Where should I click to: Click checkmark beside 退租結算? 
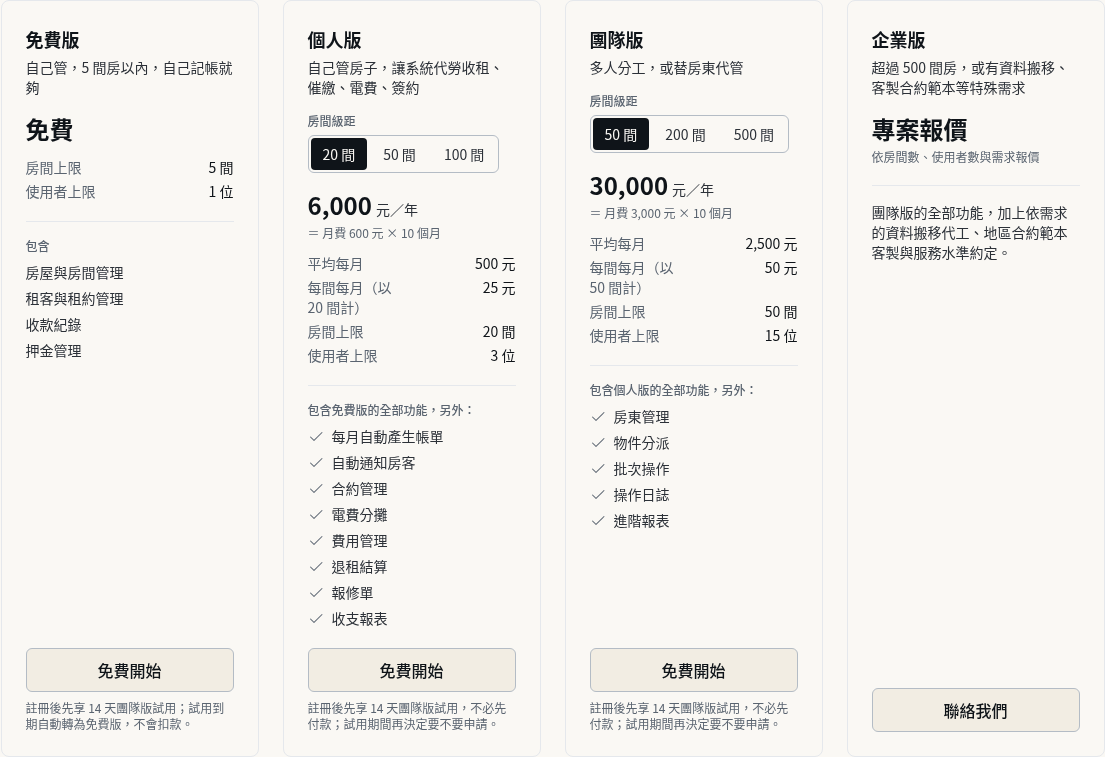[316, 567]
